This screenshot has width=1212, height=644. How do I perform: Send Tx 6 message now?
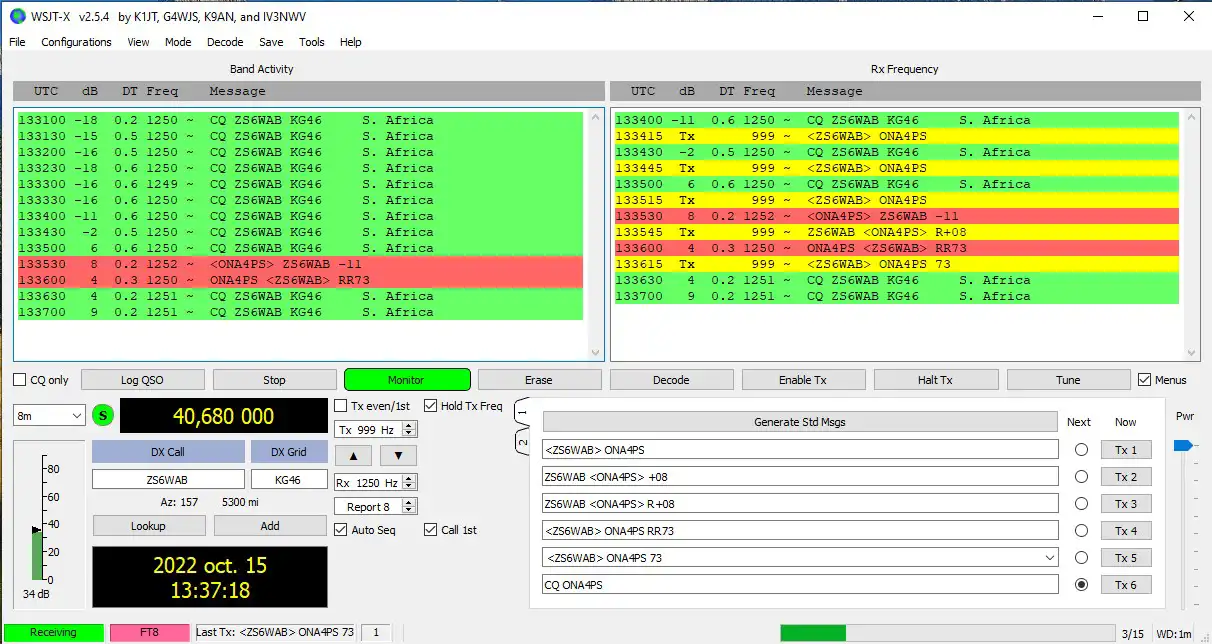pyautogui.click(x=1126, y=585)
